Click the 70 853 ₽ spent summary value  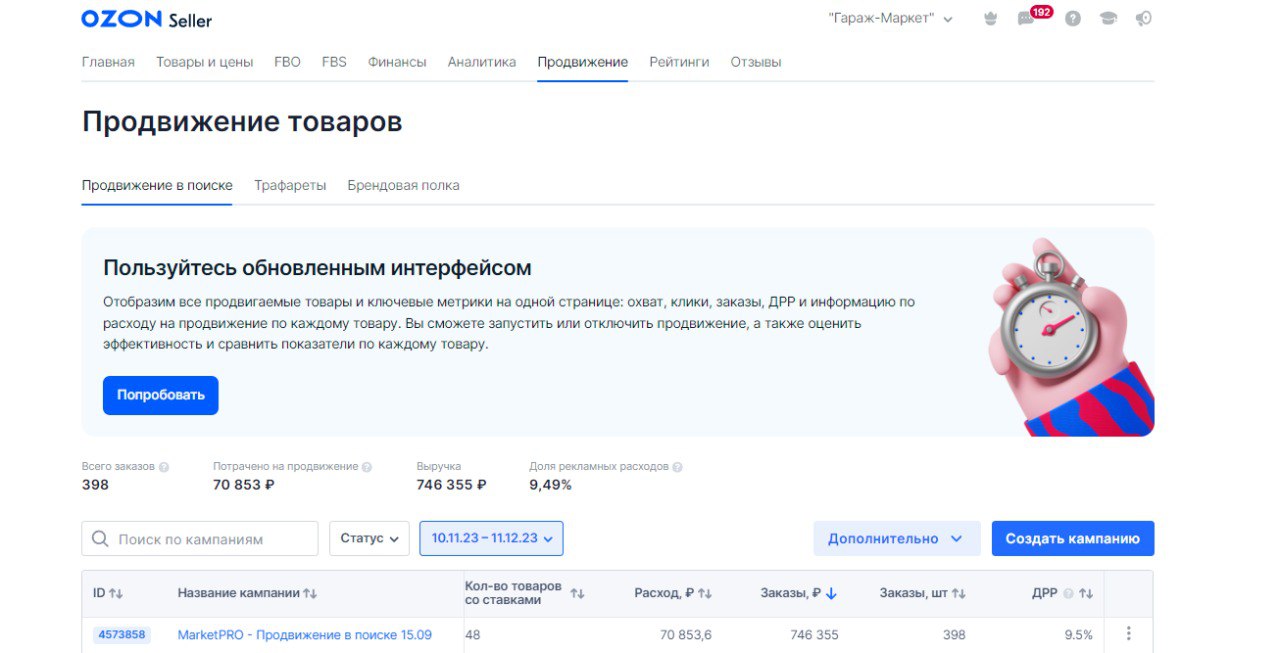(x=244, y=485)
